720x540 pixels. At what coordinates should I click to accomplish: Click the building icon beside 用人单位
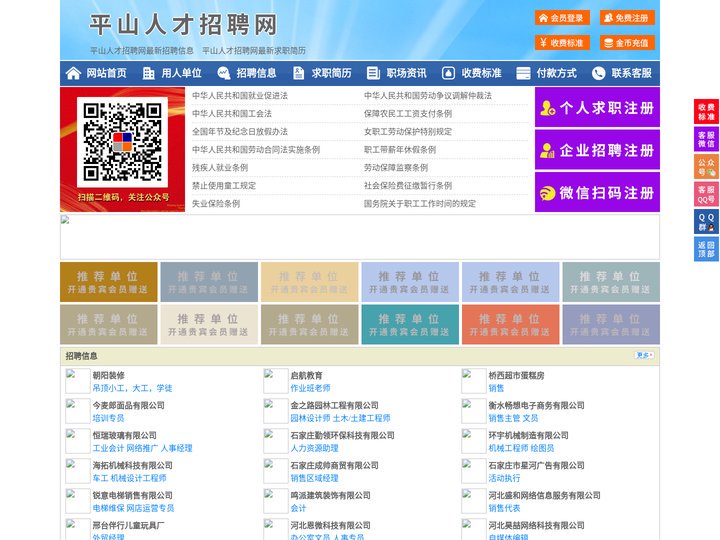148,73
